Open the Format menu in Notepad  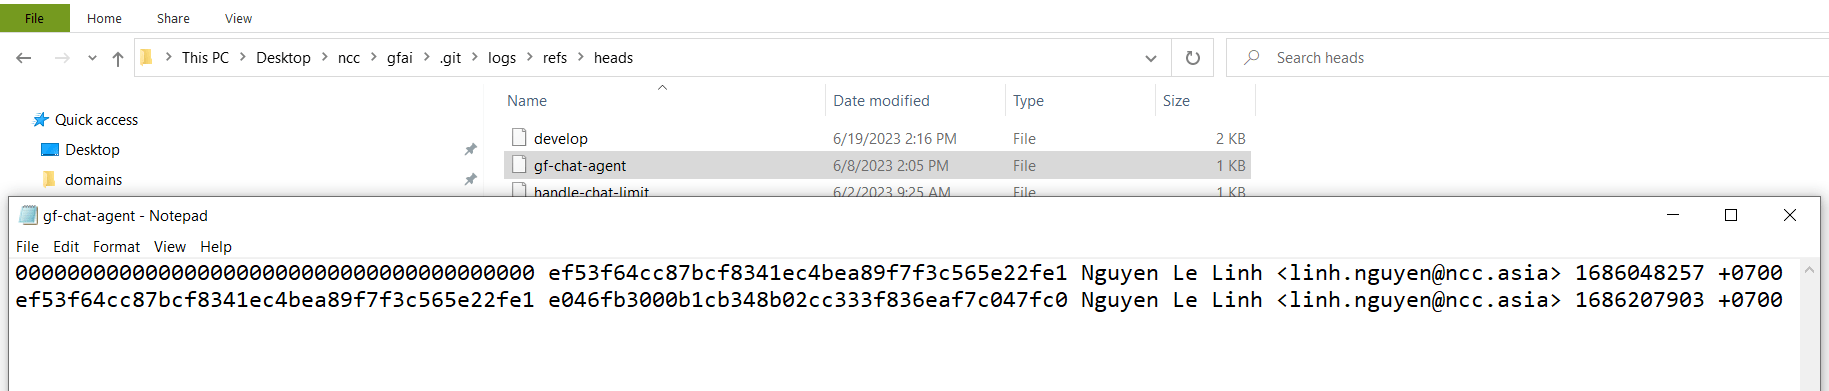(x=116, y=247)
